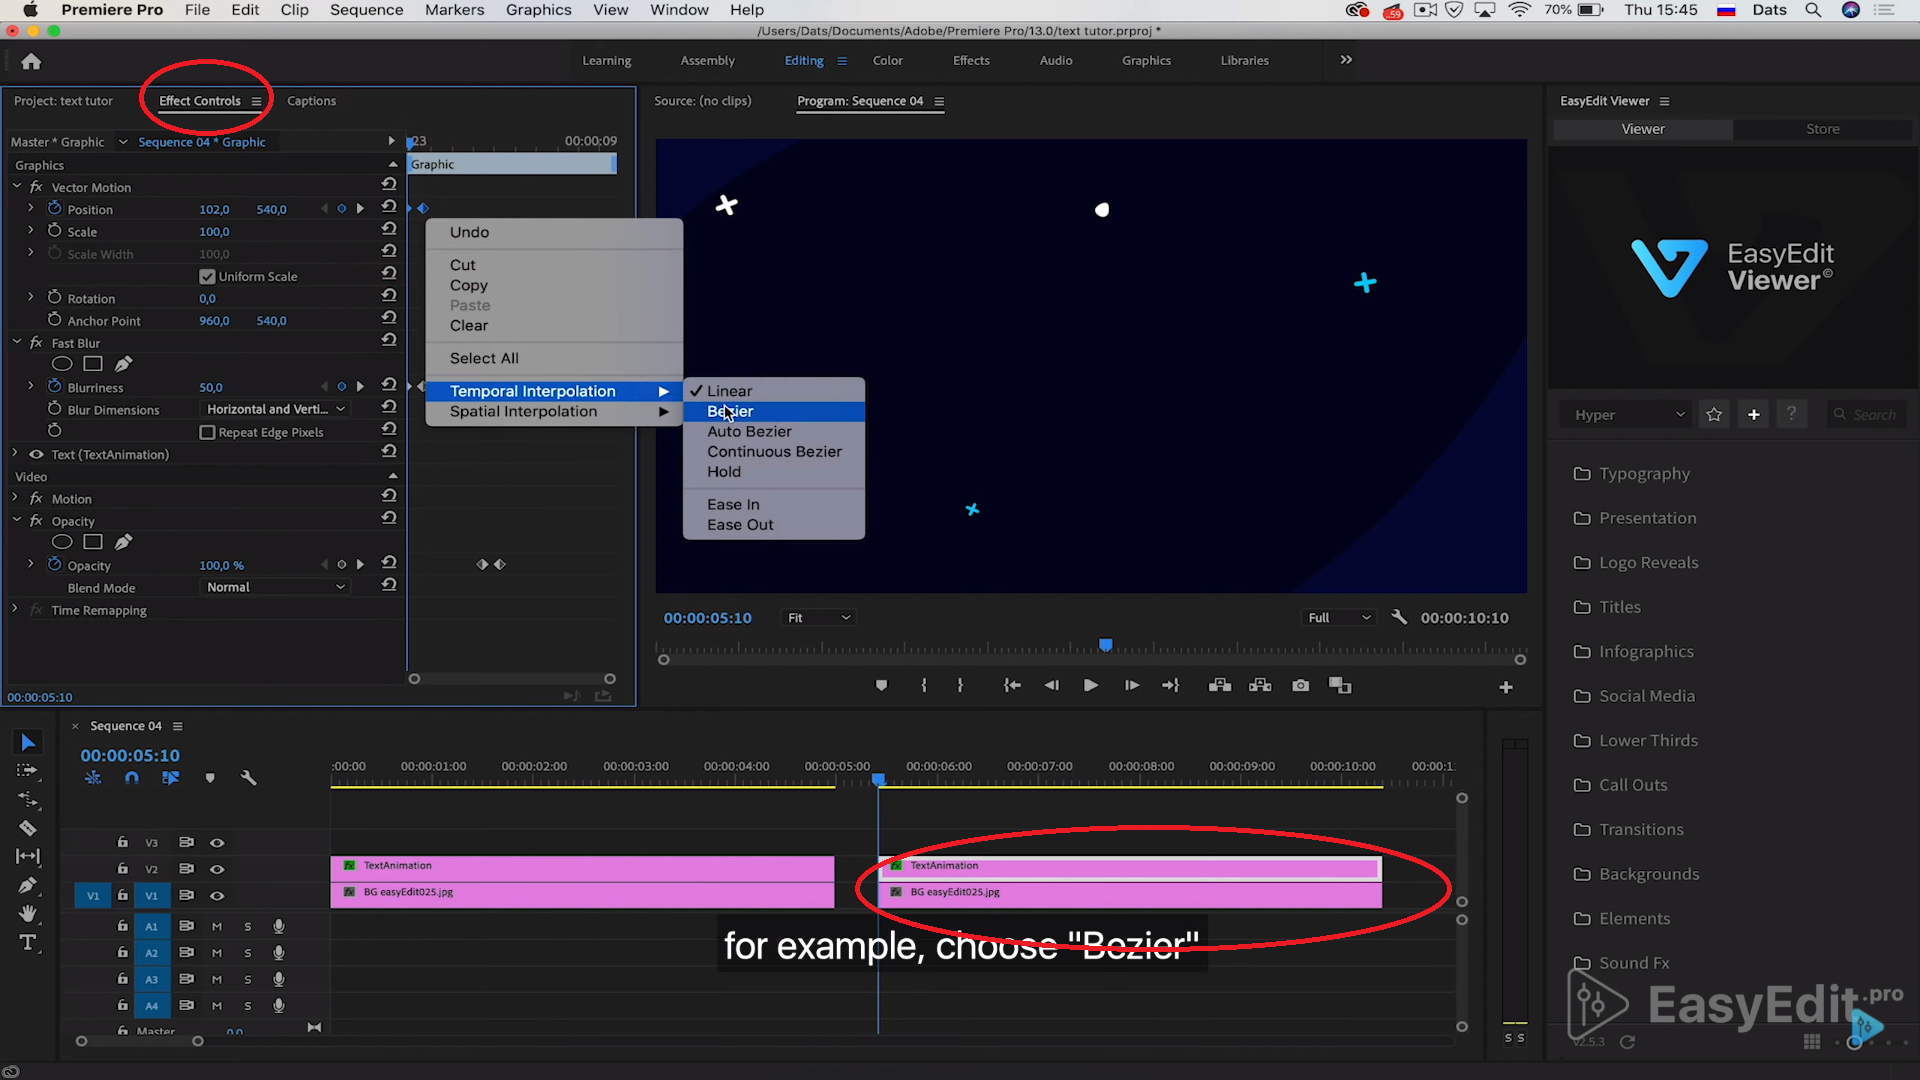Click the plus button in EasyEdit Viewer
This screenshot has width=1920, height=1080.
pyautogui.click(x=1753, y=414)
